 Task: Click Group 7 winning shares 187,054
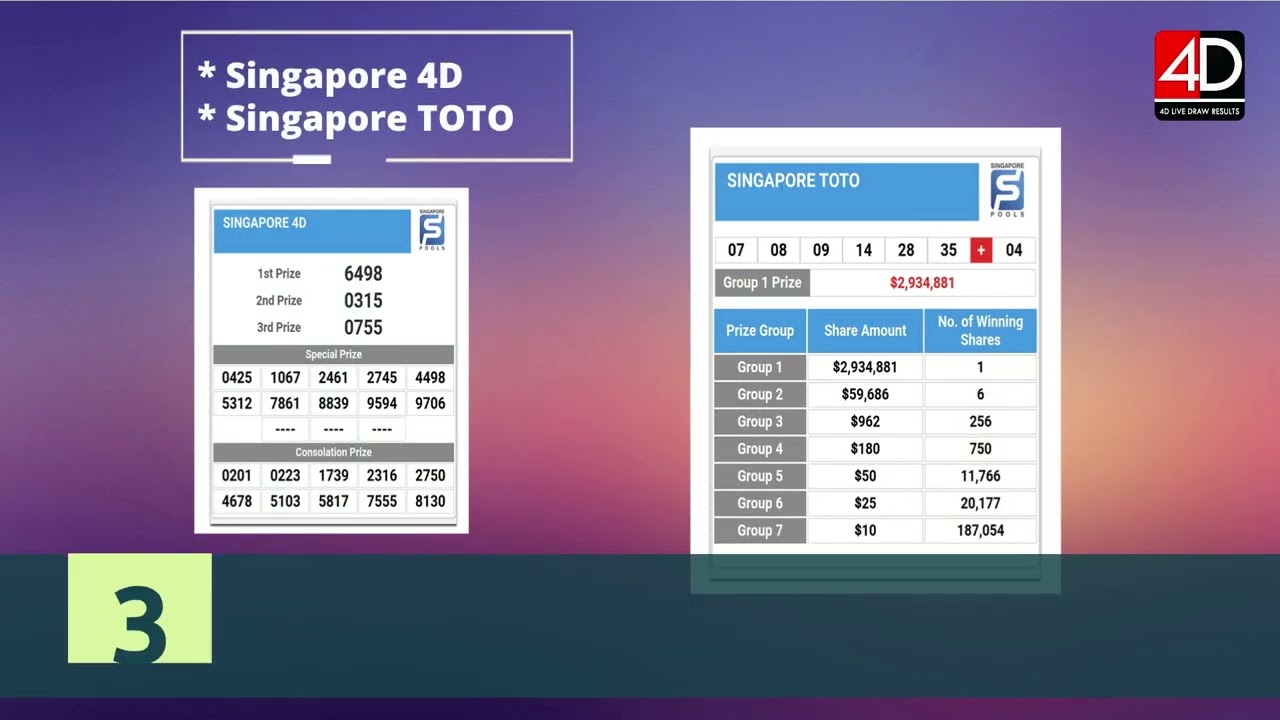click(x=980, y=530)
